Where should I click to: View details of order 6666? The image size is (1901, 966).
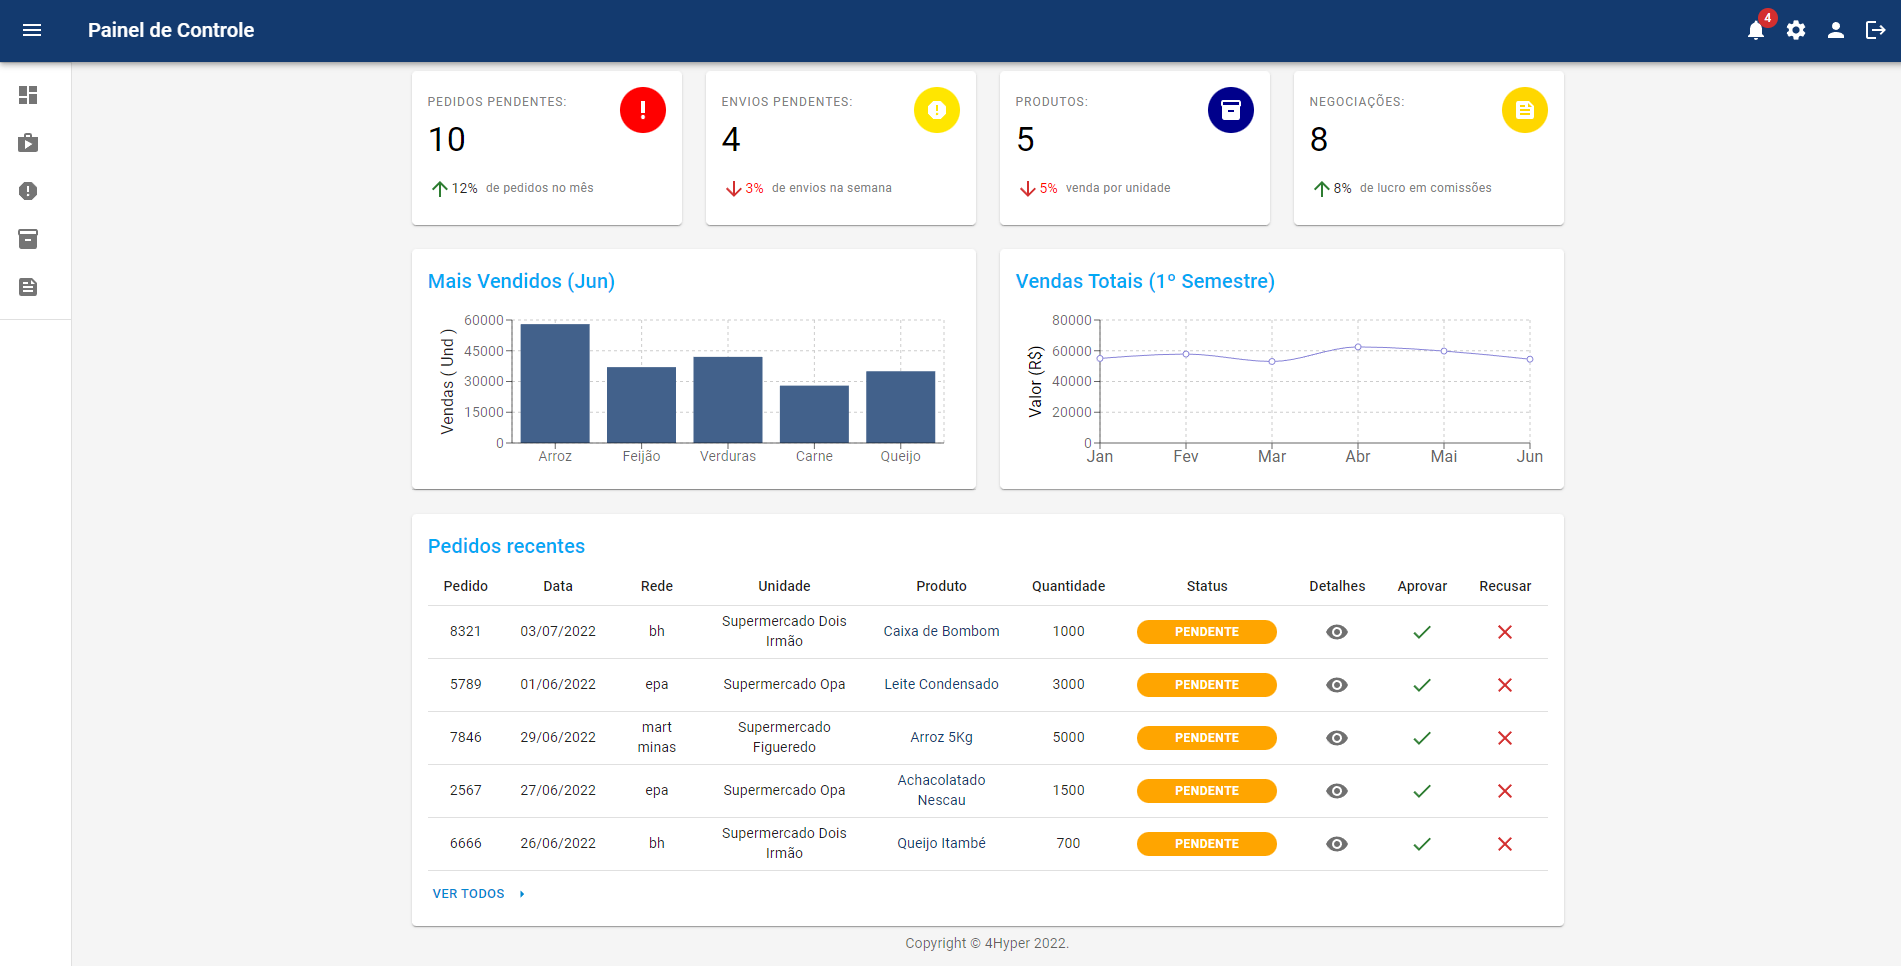1337,844
